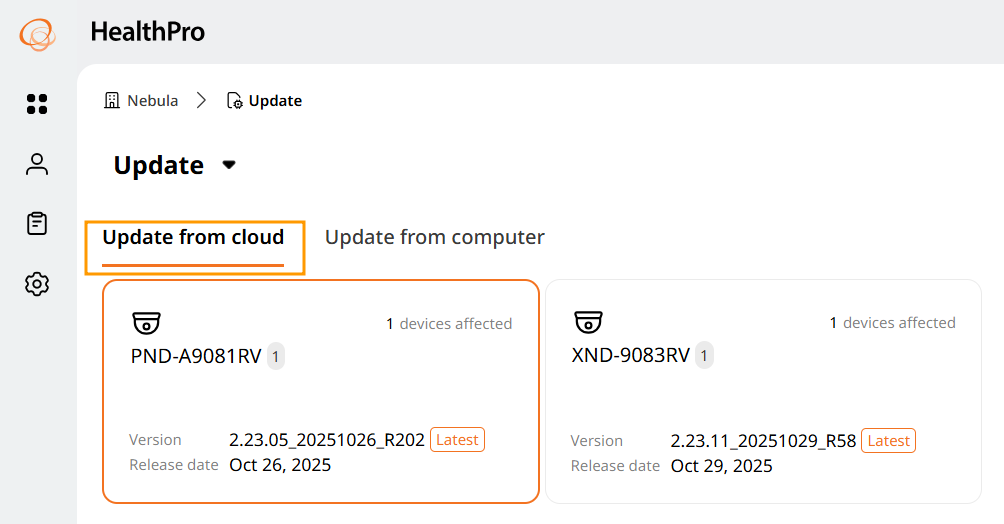The image size is (1004, 524).
Task: Select the XND-9083RV model name
Action: point(630,356)
